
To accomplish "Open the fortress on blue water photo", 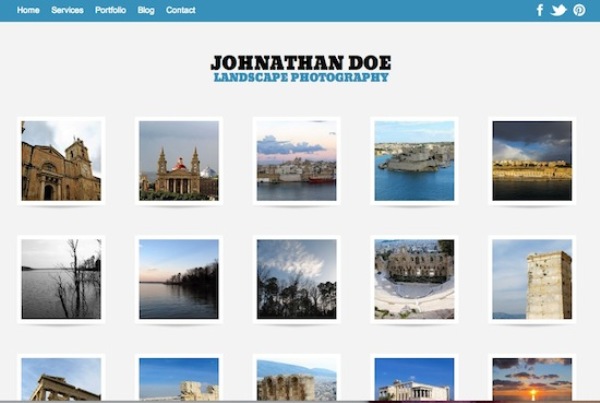I will coord(414,161).
